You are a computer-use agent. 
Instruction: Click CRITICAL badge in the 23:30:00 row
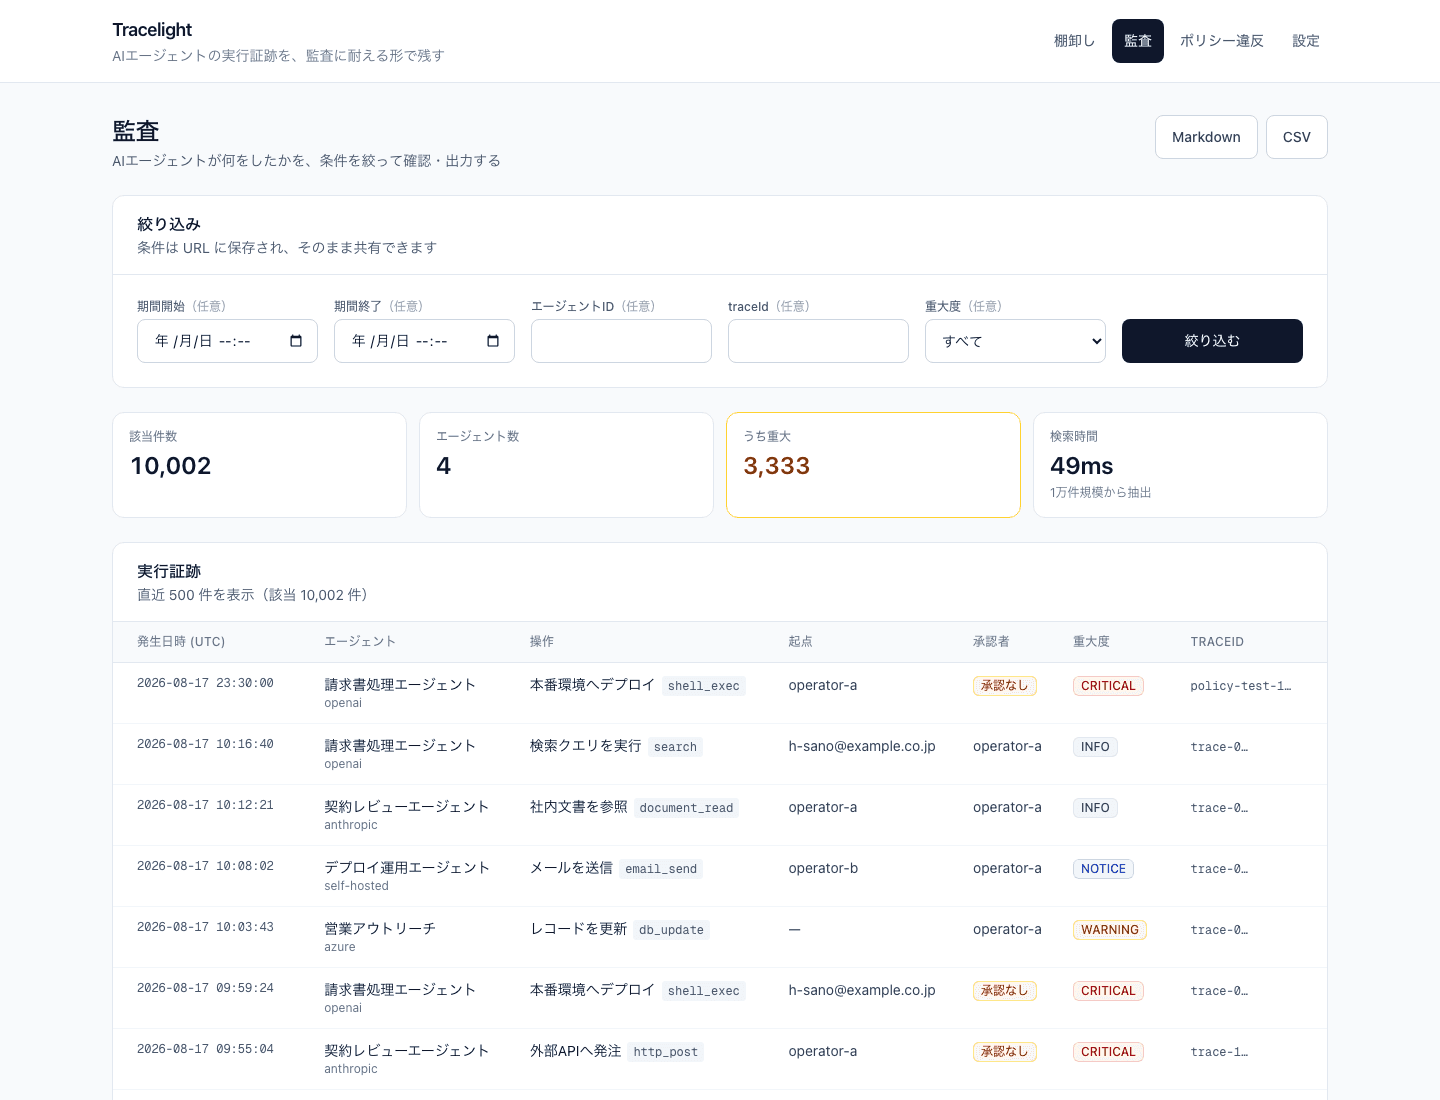click(1108, 686)
